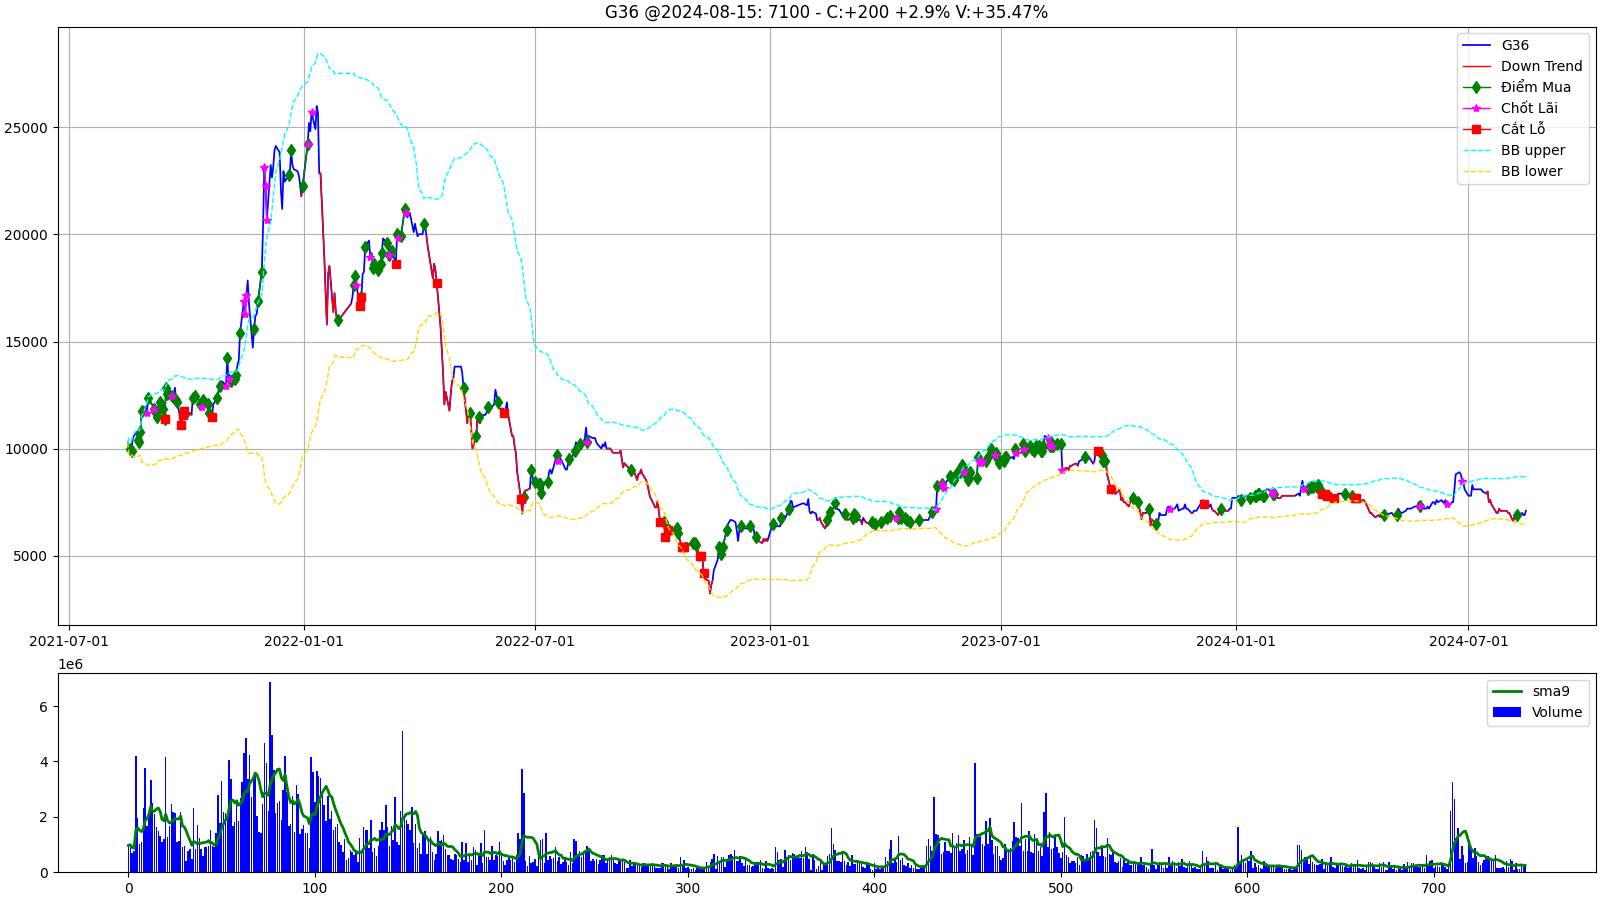1600x900 pixels.
Task: Click the red square legend marker
Action: (1476, 129)
